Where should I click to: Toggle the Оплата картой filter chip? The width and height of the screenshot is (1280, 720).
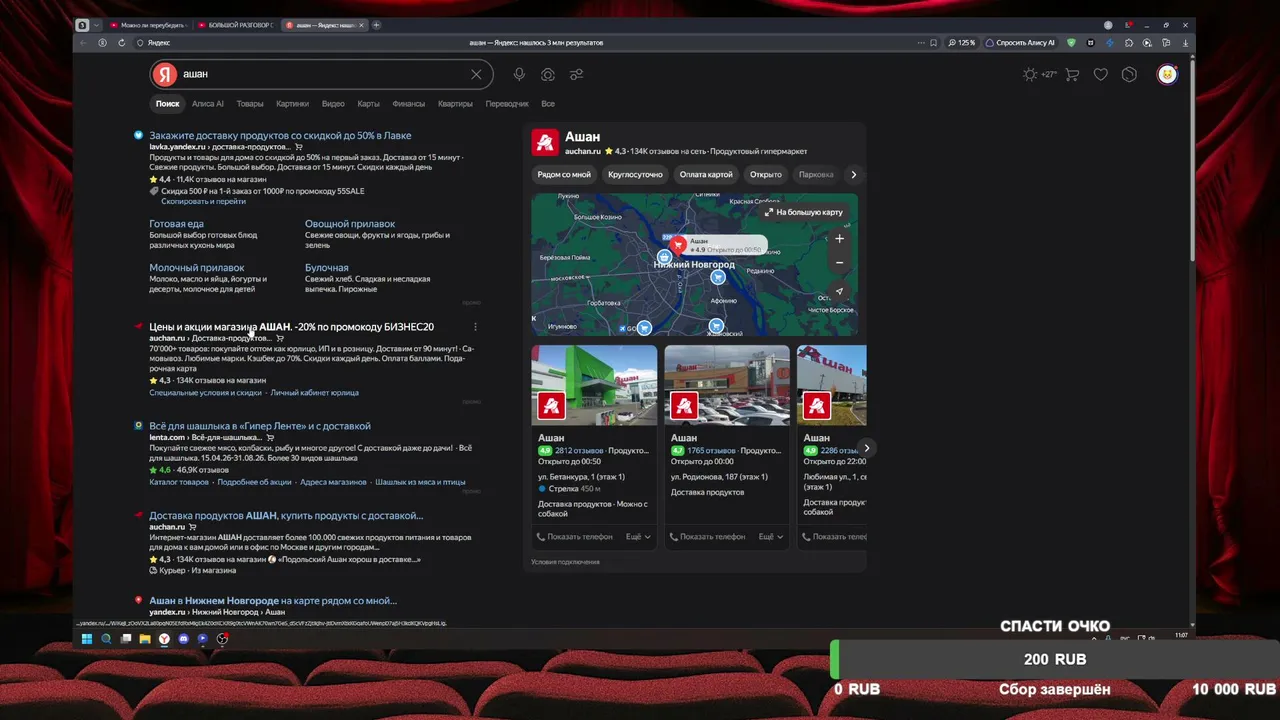[706, 174]
